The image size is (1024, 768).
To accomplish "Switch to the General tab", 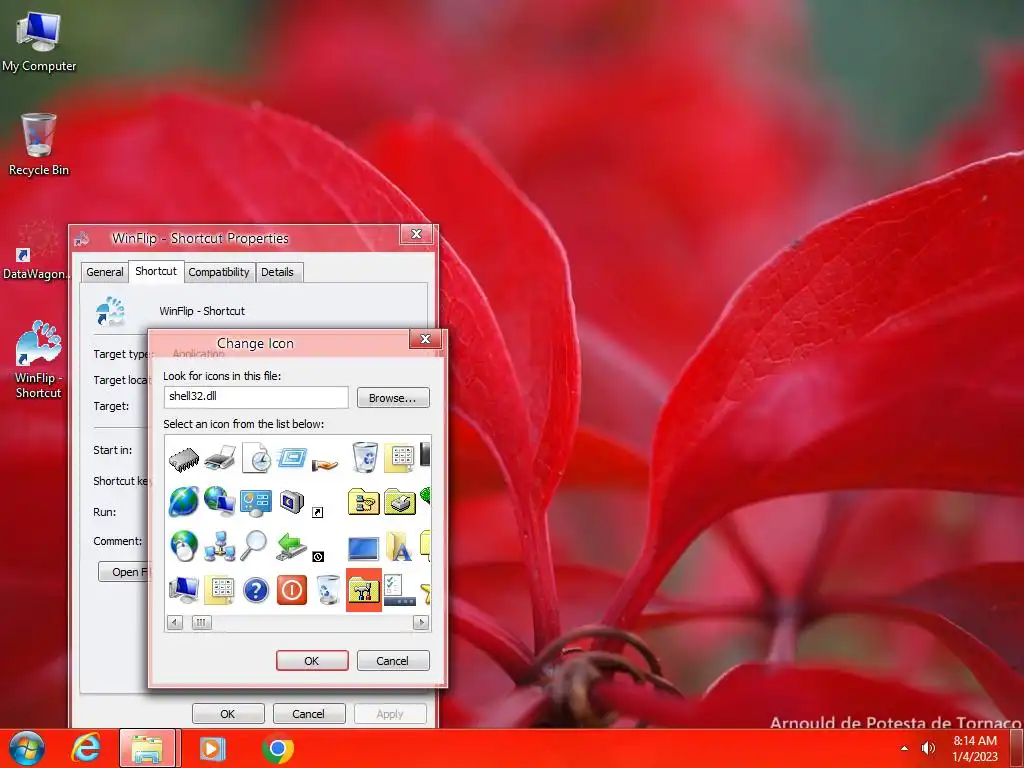I will click(104, 272).
